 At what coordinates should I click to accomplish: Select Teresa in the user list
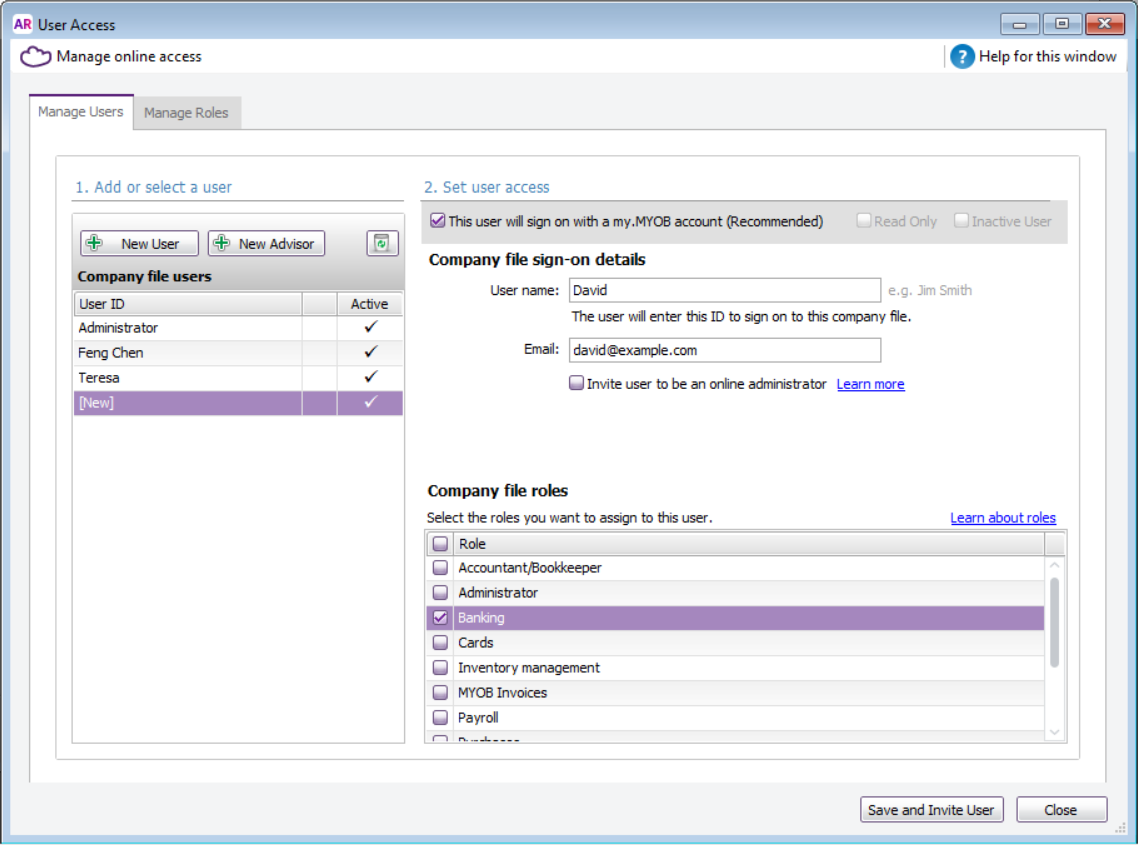point(188,378)
